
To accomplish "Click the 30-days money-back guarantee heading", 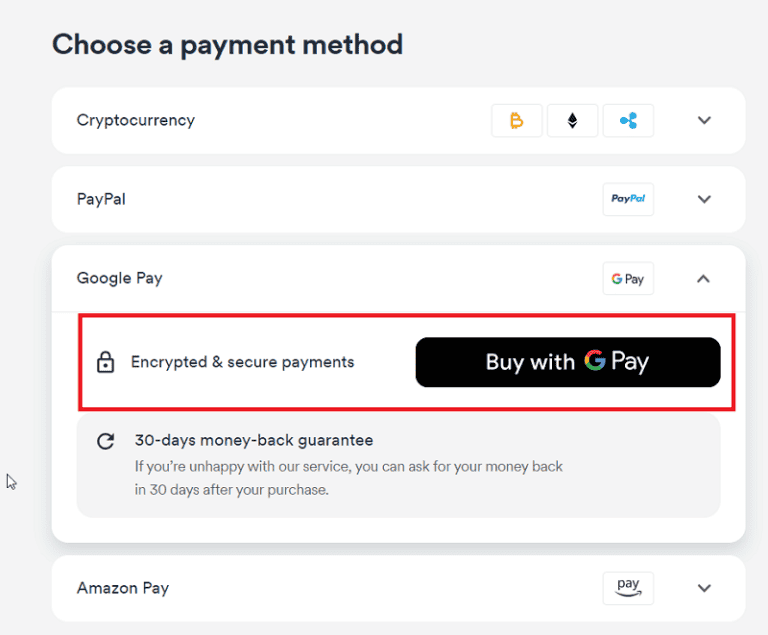I will (254, 440).
